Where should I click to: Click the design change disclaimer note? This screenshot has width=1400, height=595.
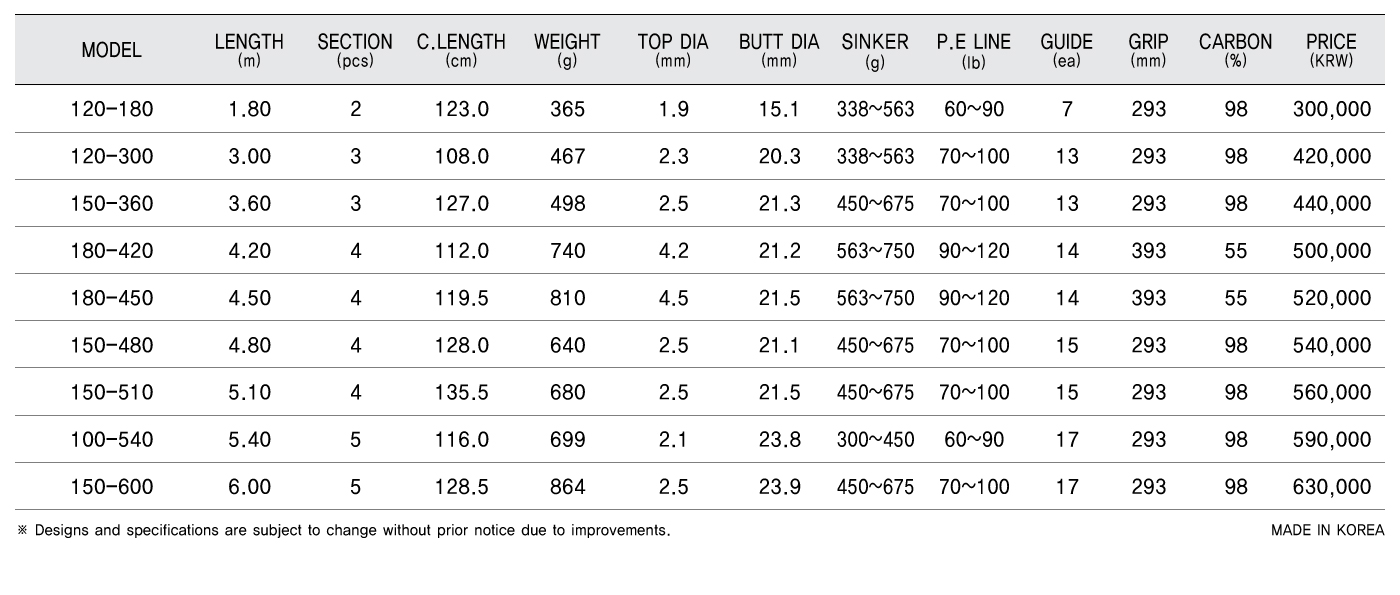(x=343, y=530)
